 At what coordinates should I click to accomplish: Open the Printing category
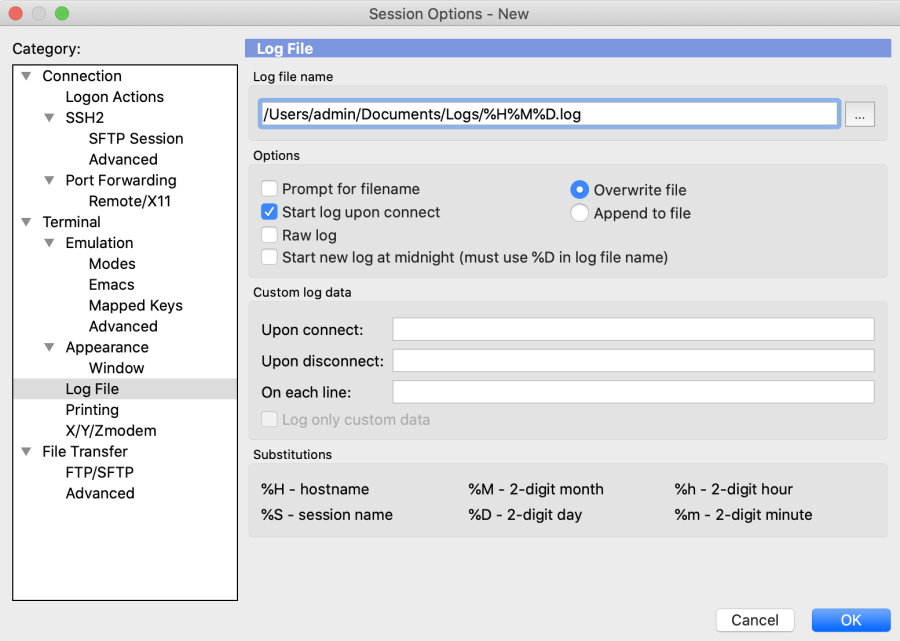tap(92, 410)
